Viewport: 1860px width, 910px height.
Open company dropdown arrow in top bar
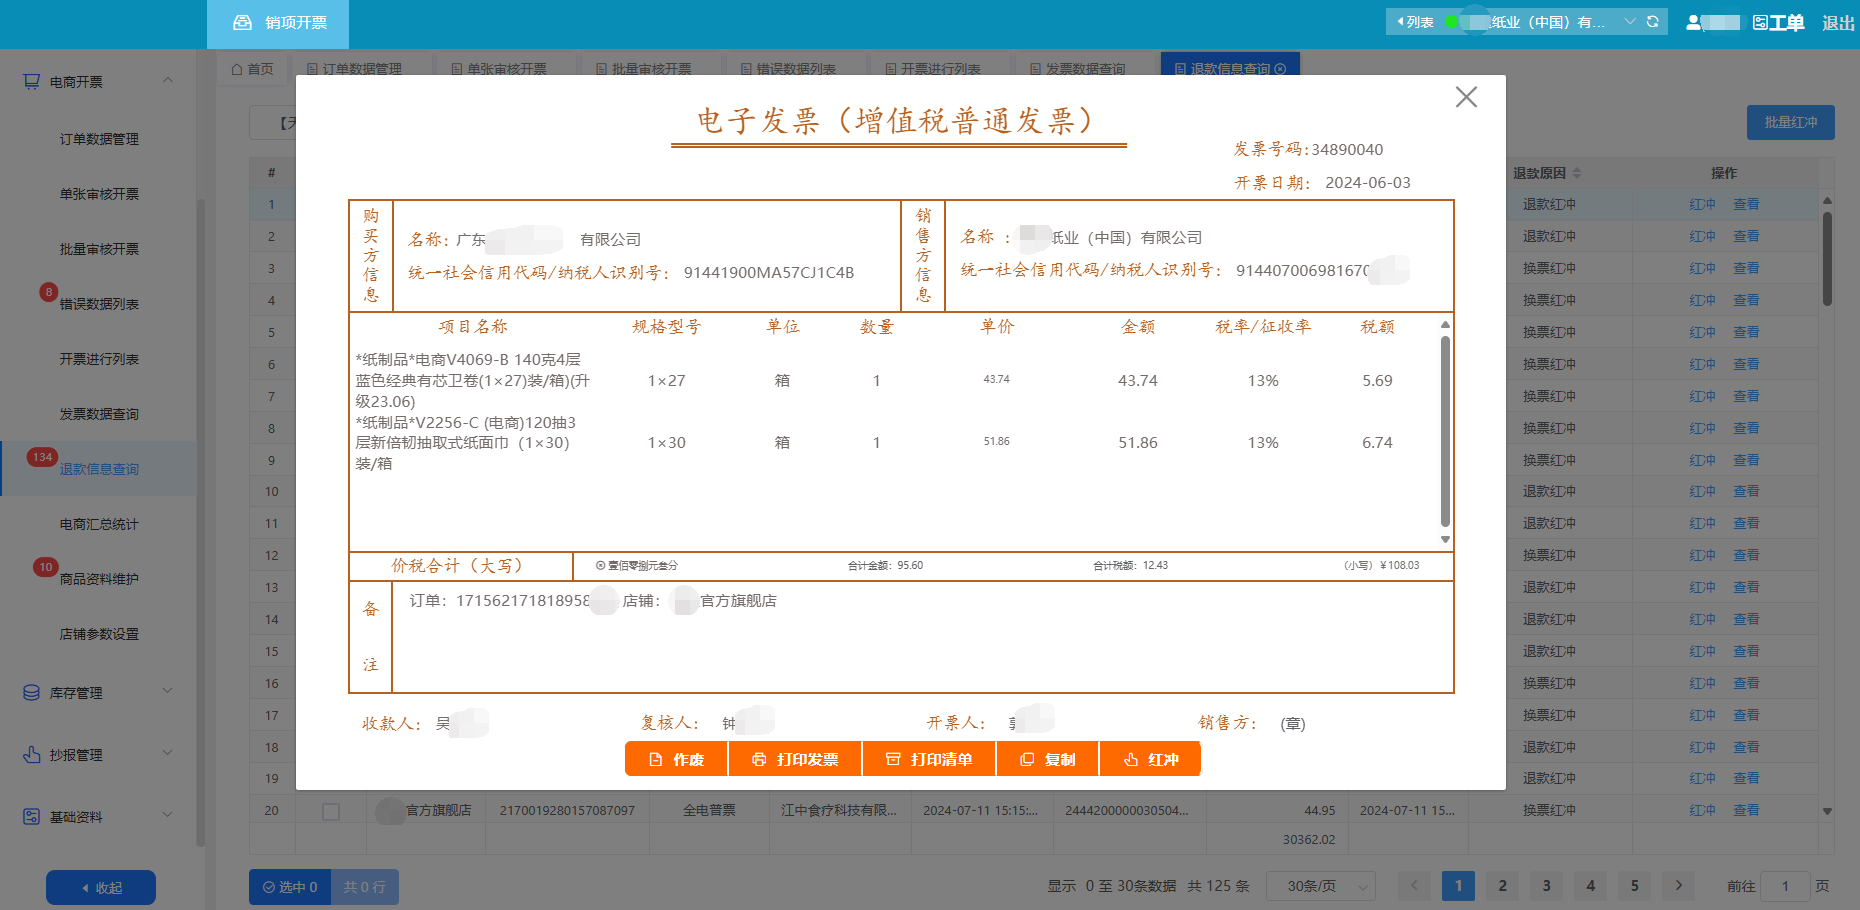tap(1630, 21)
